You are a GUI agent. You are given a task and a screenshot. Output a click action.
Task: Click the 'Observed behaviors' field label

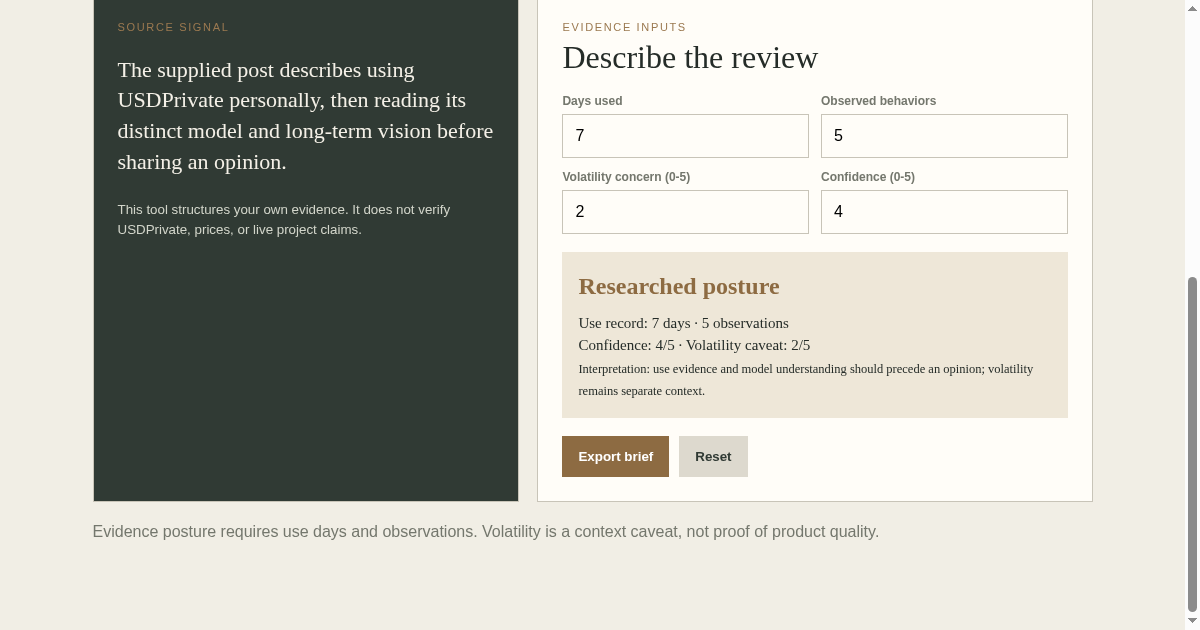(878, 101)
